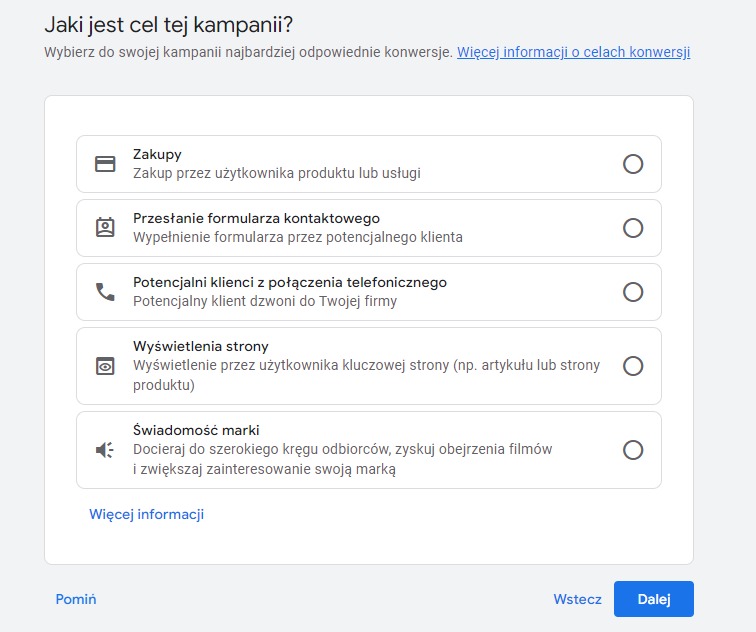
Task: Click the eye page view icon
Action: pyautogui.click(x=105, y=366)
